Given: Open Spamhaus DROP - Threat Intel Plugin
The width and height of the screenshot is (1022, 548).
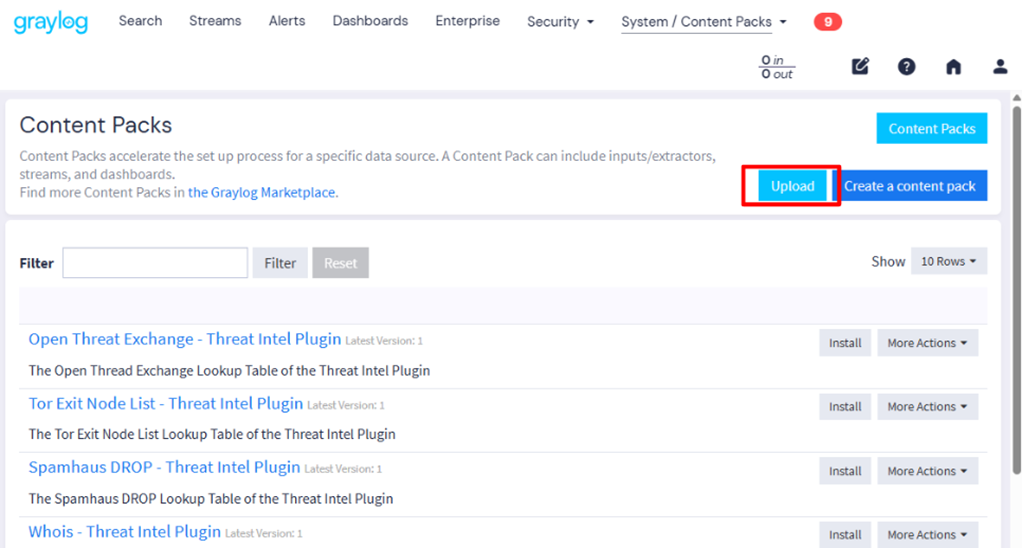Looking at the screenshot, I should [164, 467].
